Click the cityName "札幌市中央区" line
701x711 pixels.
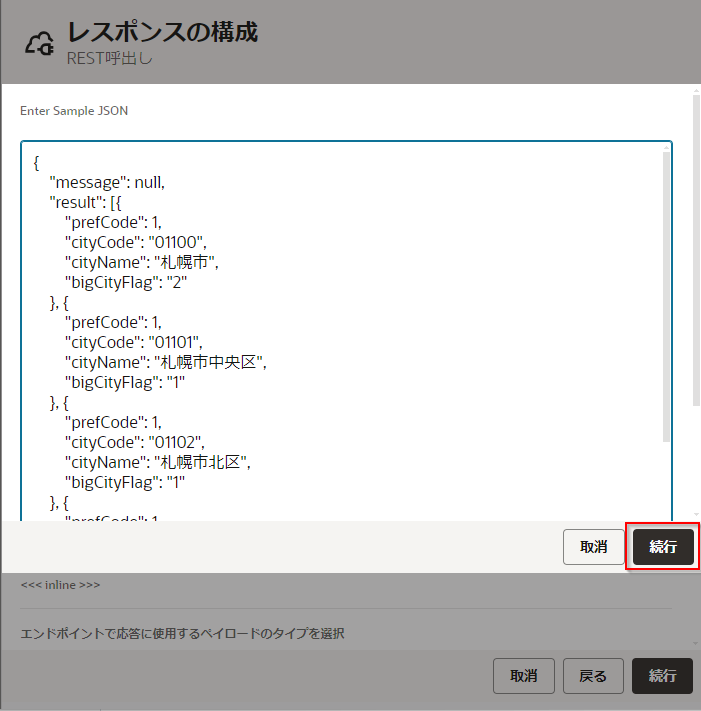tap(165, 362)
